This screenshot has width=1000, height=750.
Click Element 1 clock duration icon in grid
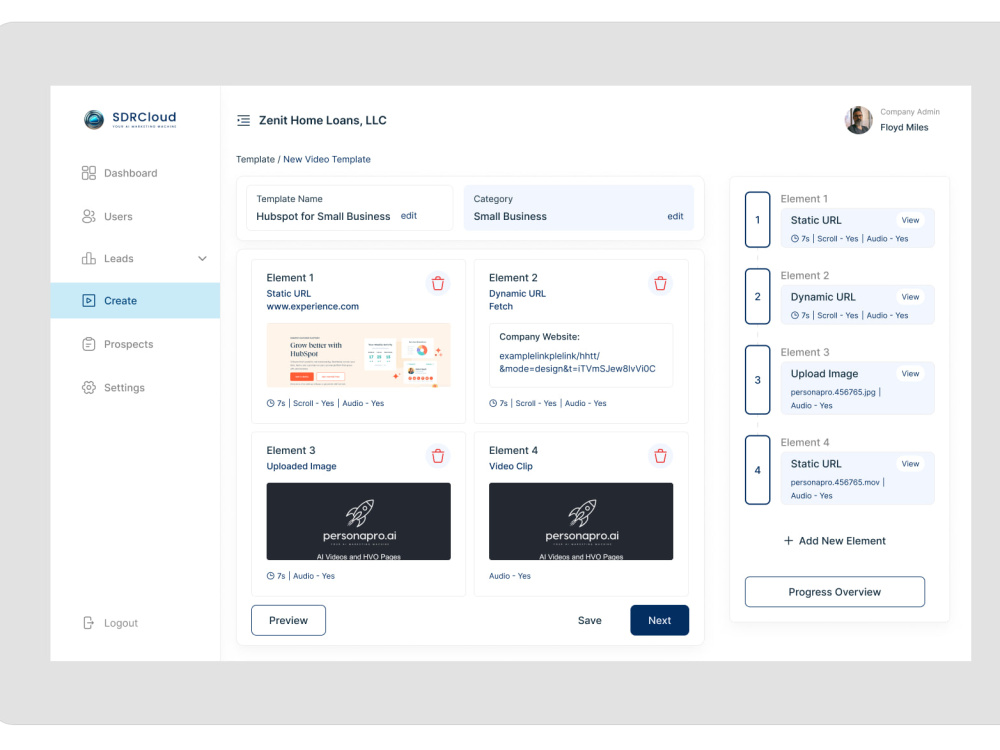point(270,404)
